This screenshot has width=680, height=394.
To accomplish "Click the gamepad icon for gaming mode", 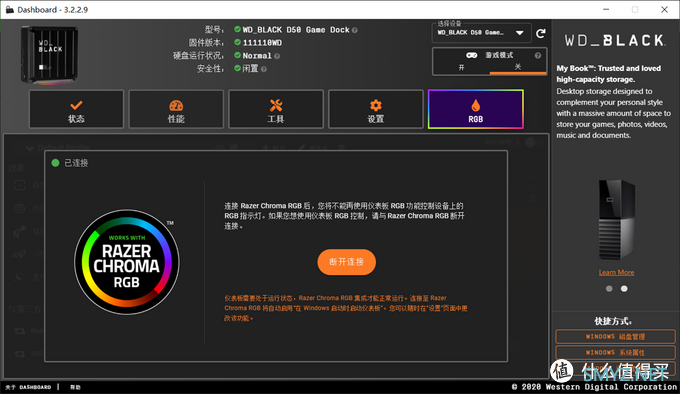I will point(471,55).
